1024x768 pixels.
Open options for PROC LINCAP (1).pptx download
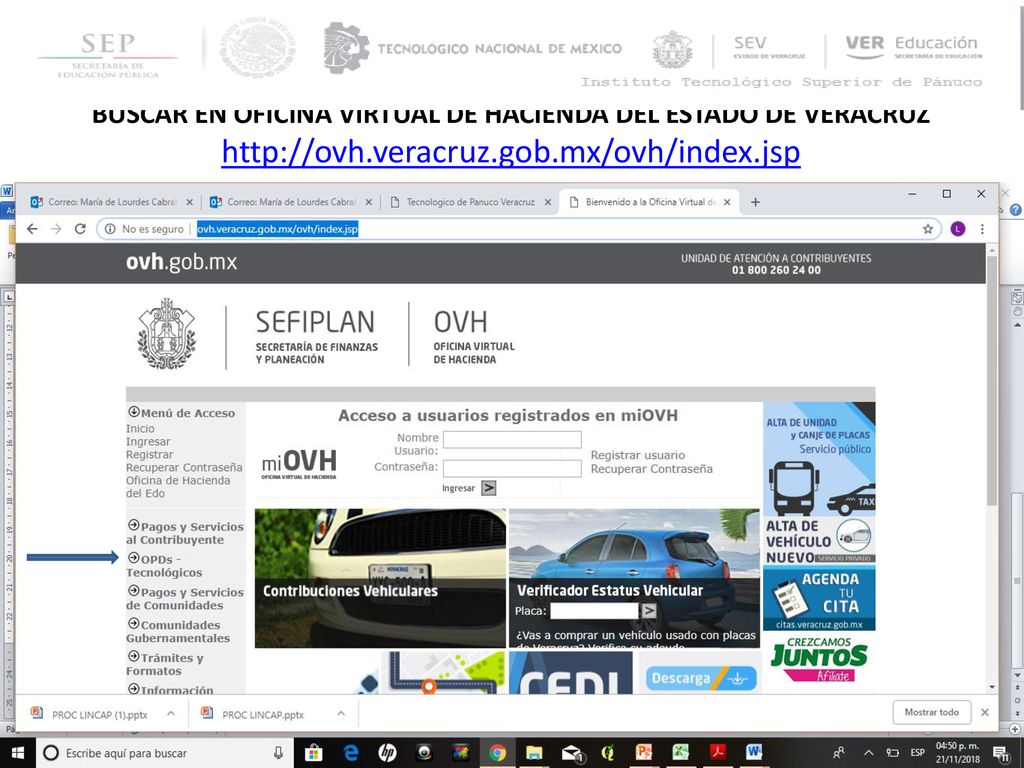(170, 714)
